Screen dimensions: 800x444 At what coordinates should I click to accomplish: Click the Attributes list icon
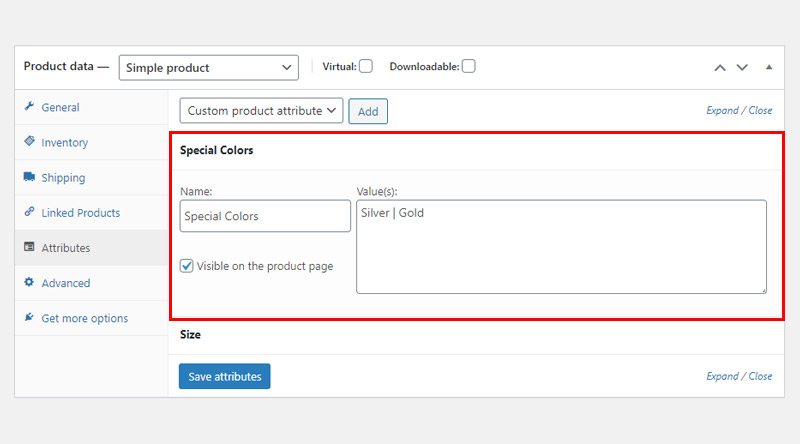(29, 247)
